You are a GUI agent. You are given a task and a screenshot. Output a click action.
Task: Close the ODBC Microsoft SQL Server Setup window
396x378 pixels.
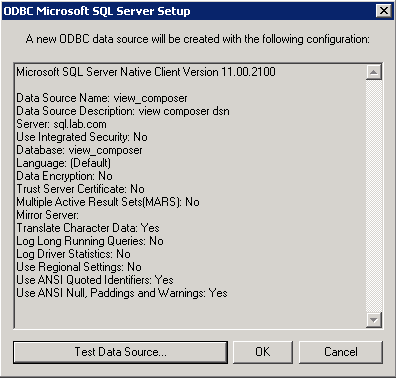[384, 11]
